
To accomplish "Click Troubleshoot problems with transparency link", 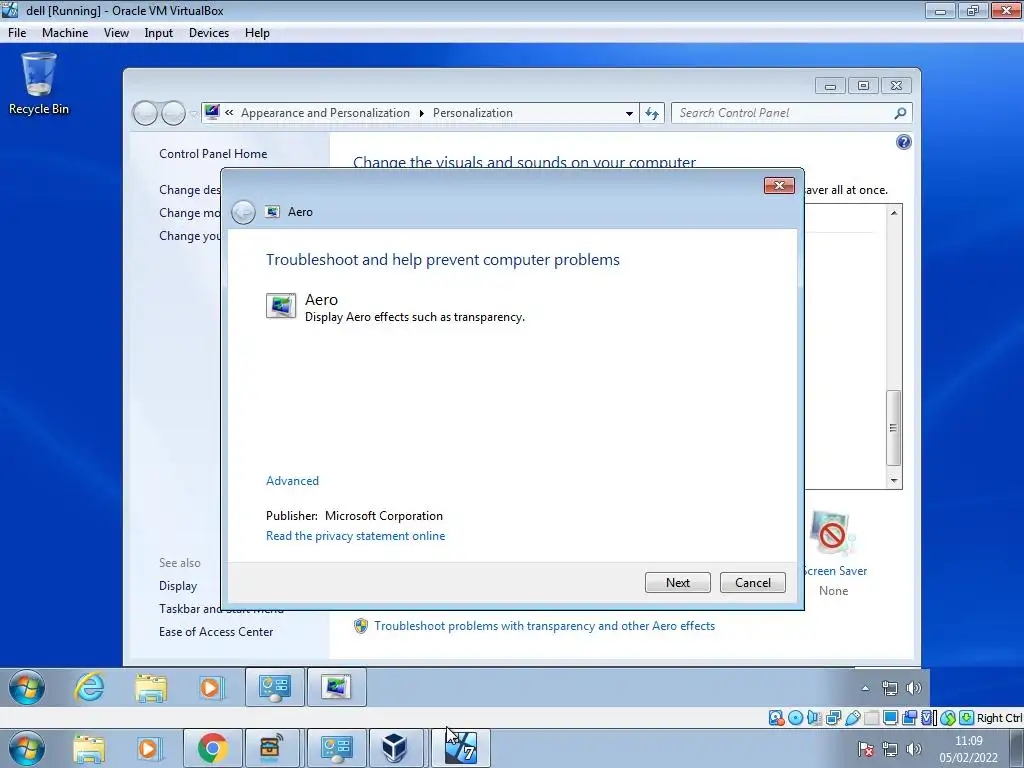I will coord(544,626).
